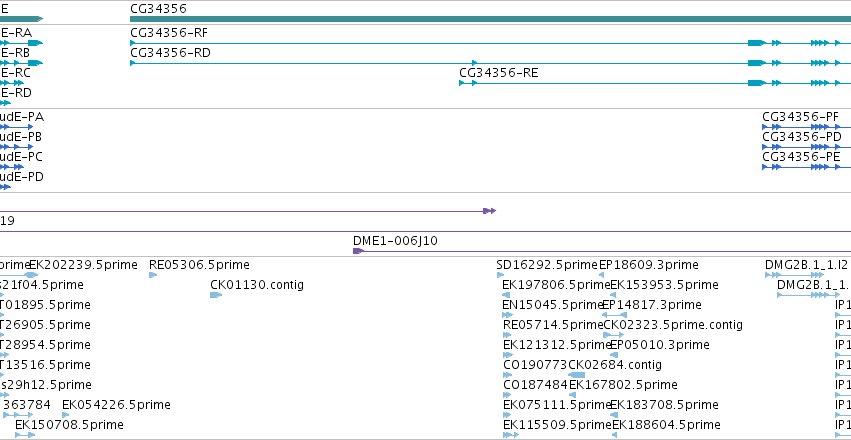Select the udE-PD coding sequence label
Image resolution: width=851 pixels, height=440 pixels.
22,177
